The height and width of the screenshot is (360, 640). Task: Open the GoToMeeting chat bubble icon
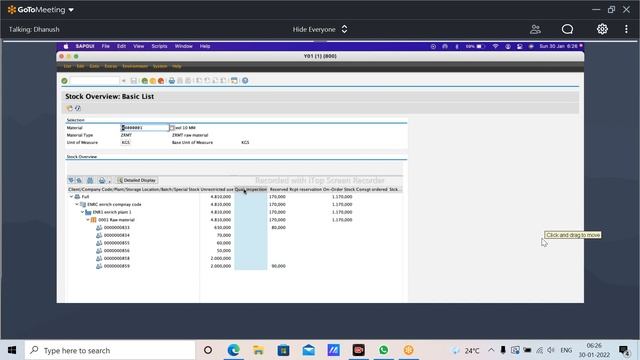point(567,29)
